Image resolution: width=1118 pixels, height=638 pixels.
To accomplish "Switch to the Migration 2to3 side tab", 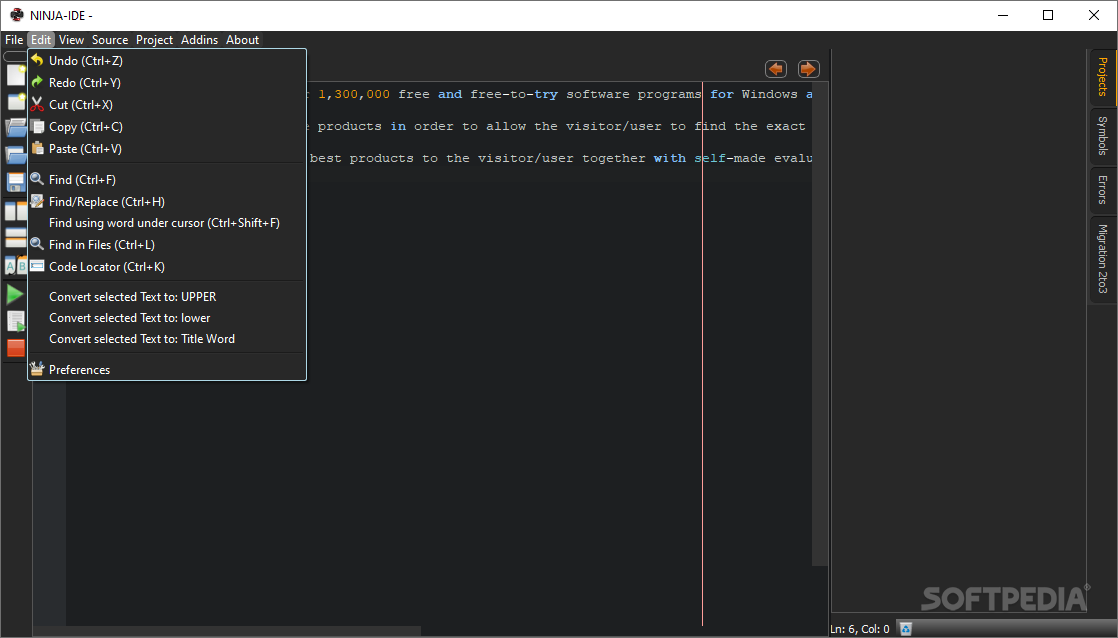I will 1102,259.
